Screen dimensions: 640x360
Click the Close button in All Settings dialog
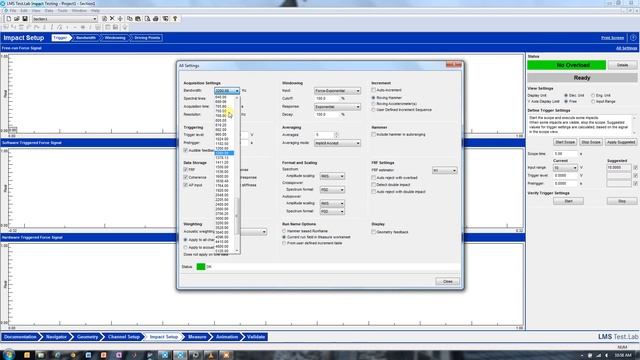coord(447,282)
